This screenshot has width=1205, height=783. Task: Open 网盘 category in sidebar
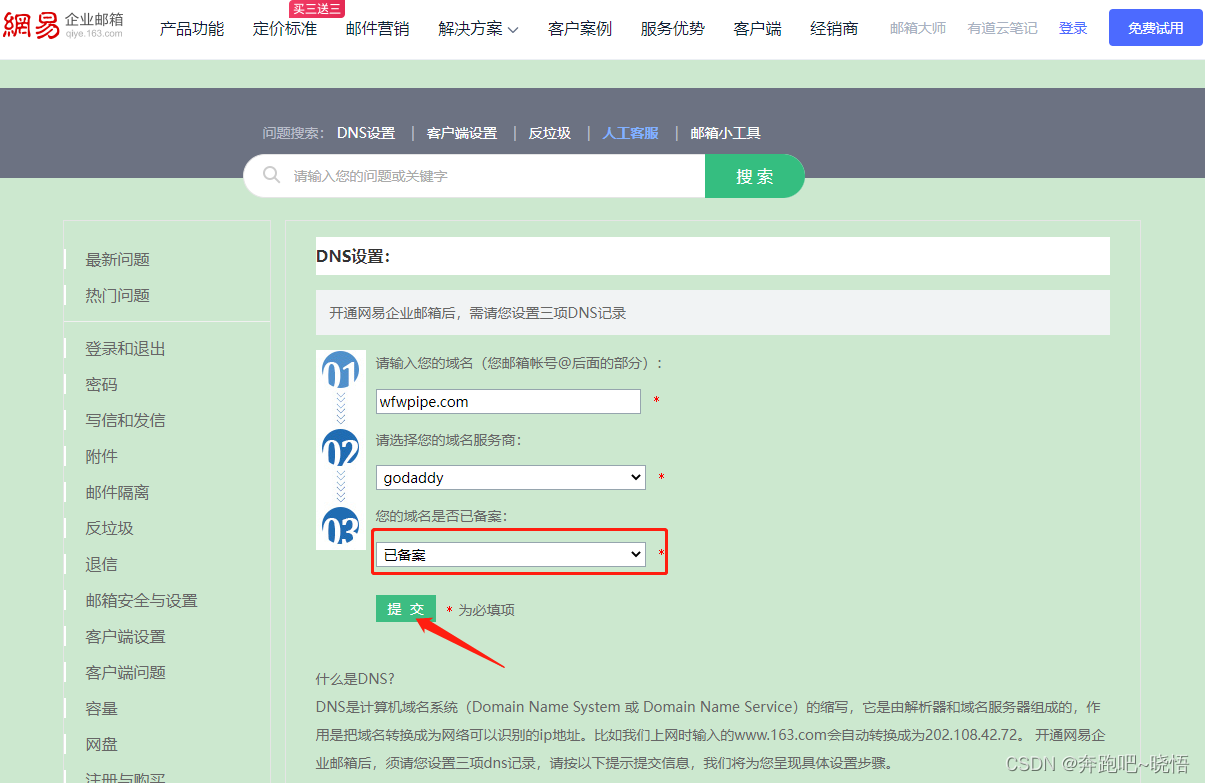click(101, 745)
